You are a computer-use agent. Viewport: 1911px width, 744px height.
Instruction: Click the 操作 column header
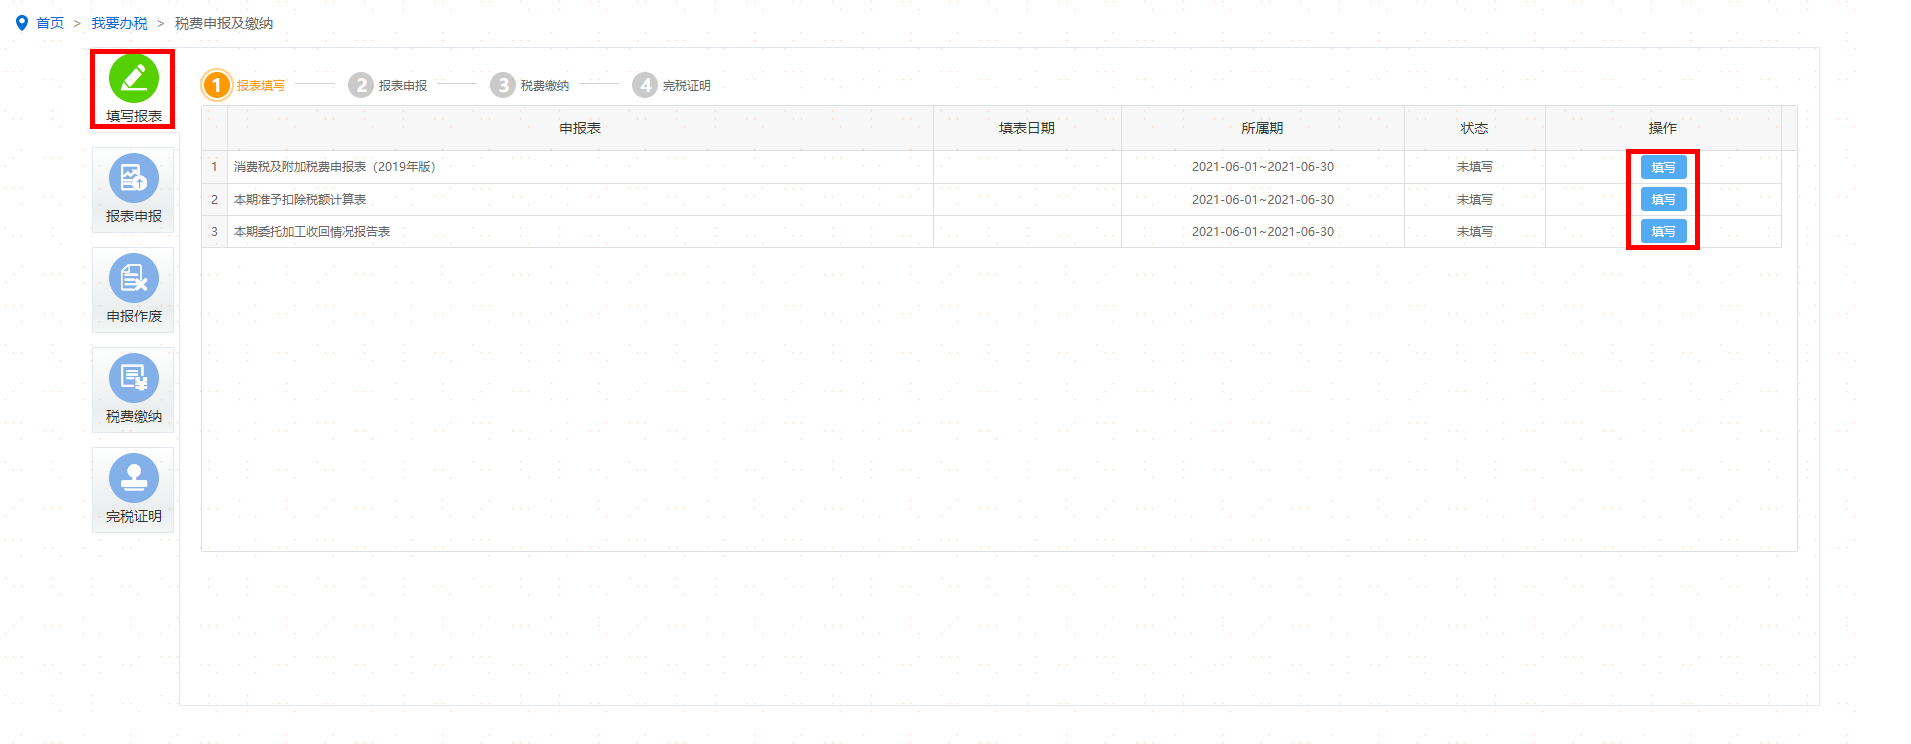coord(1663,128)
